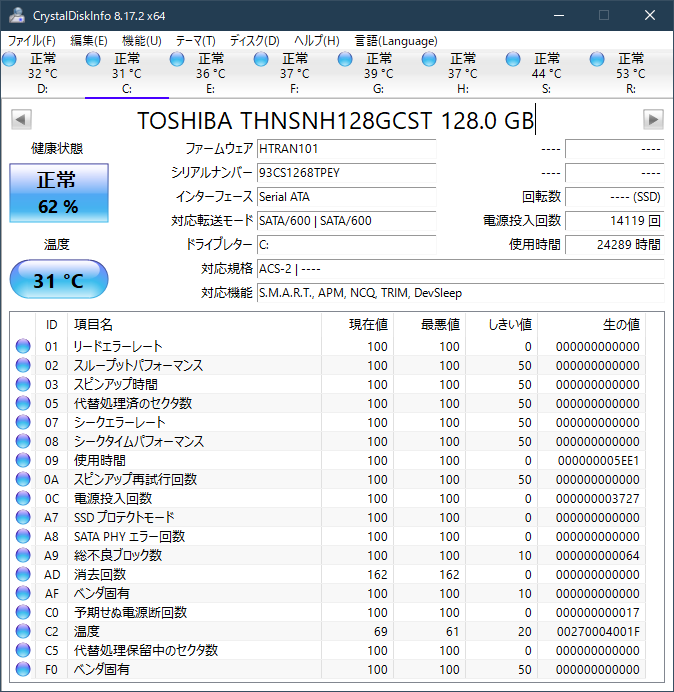This screenshot has height=692, width=674.
Task: Open the 言語(Language) menu
Action: pyautogui.click(x=396, y=41)
